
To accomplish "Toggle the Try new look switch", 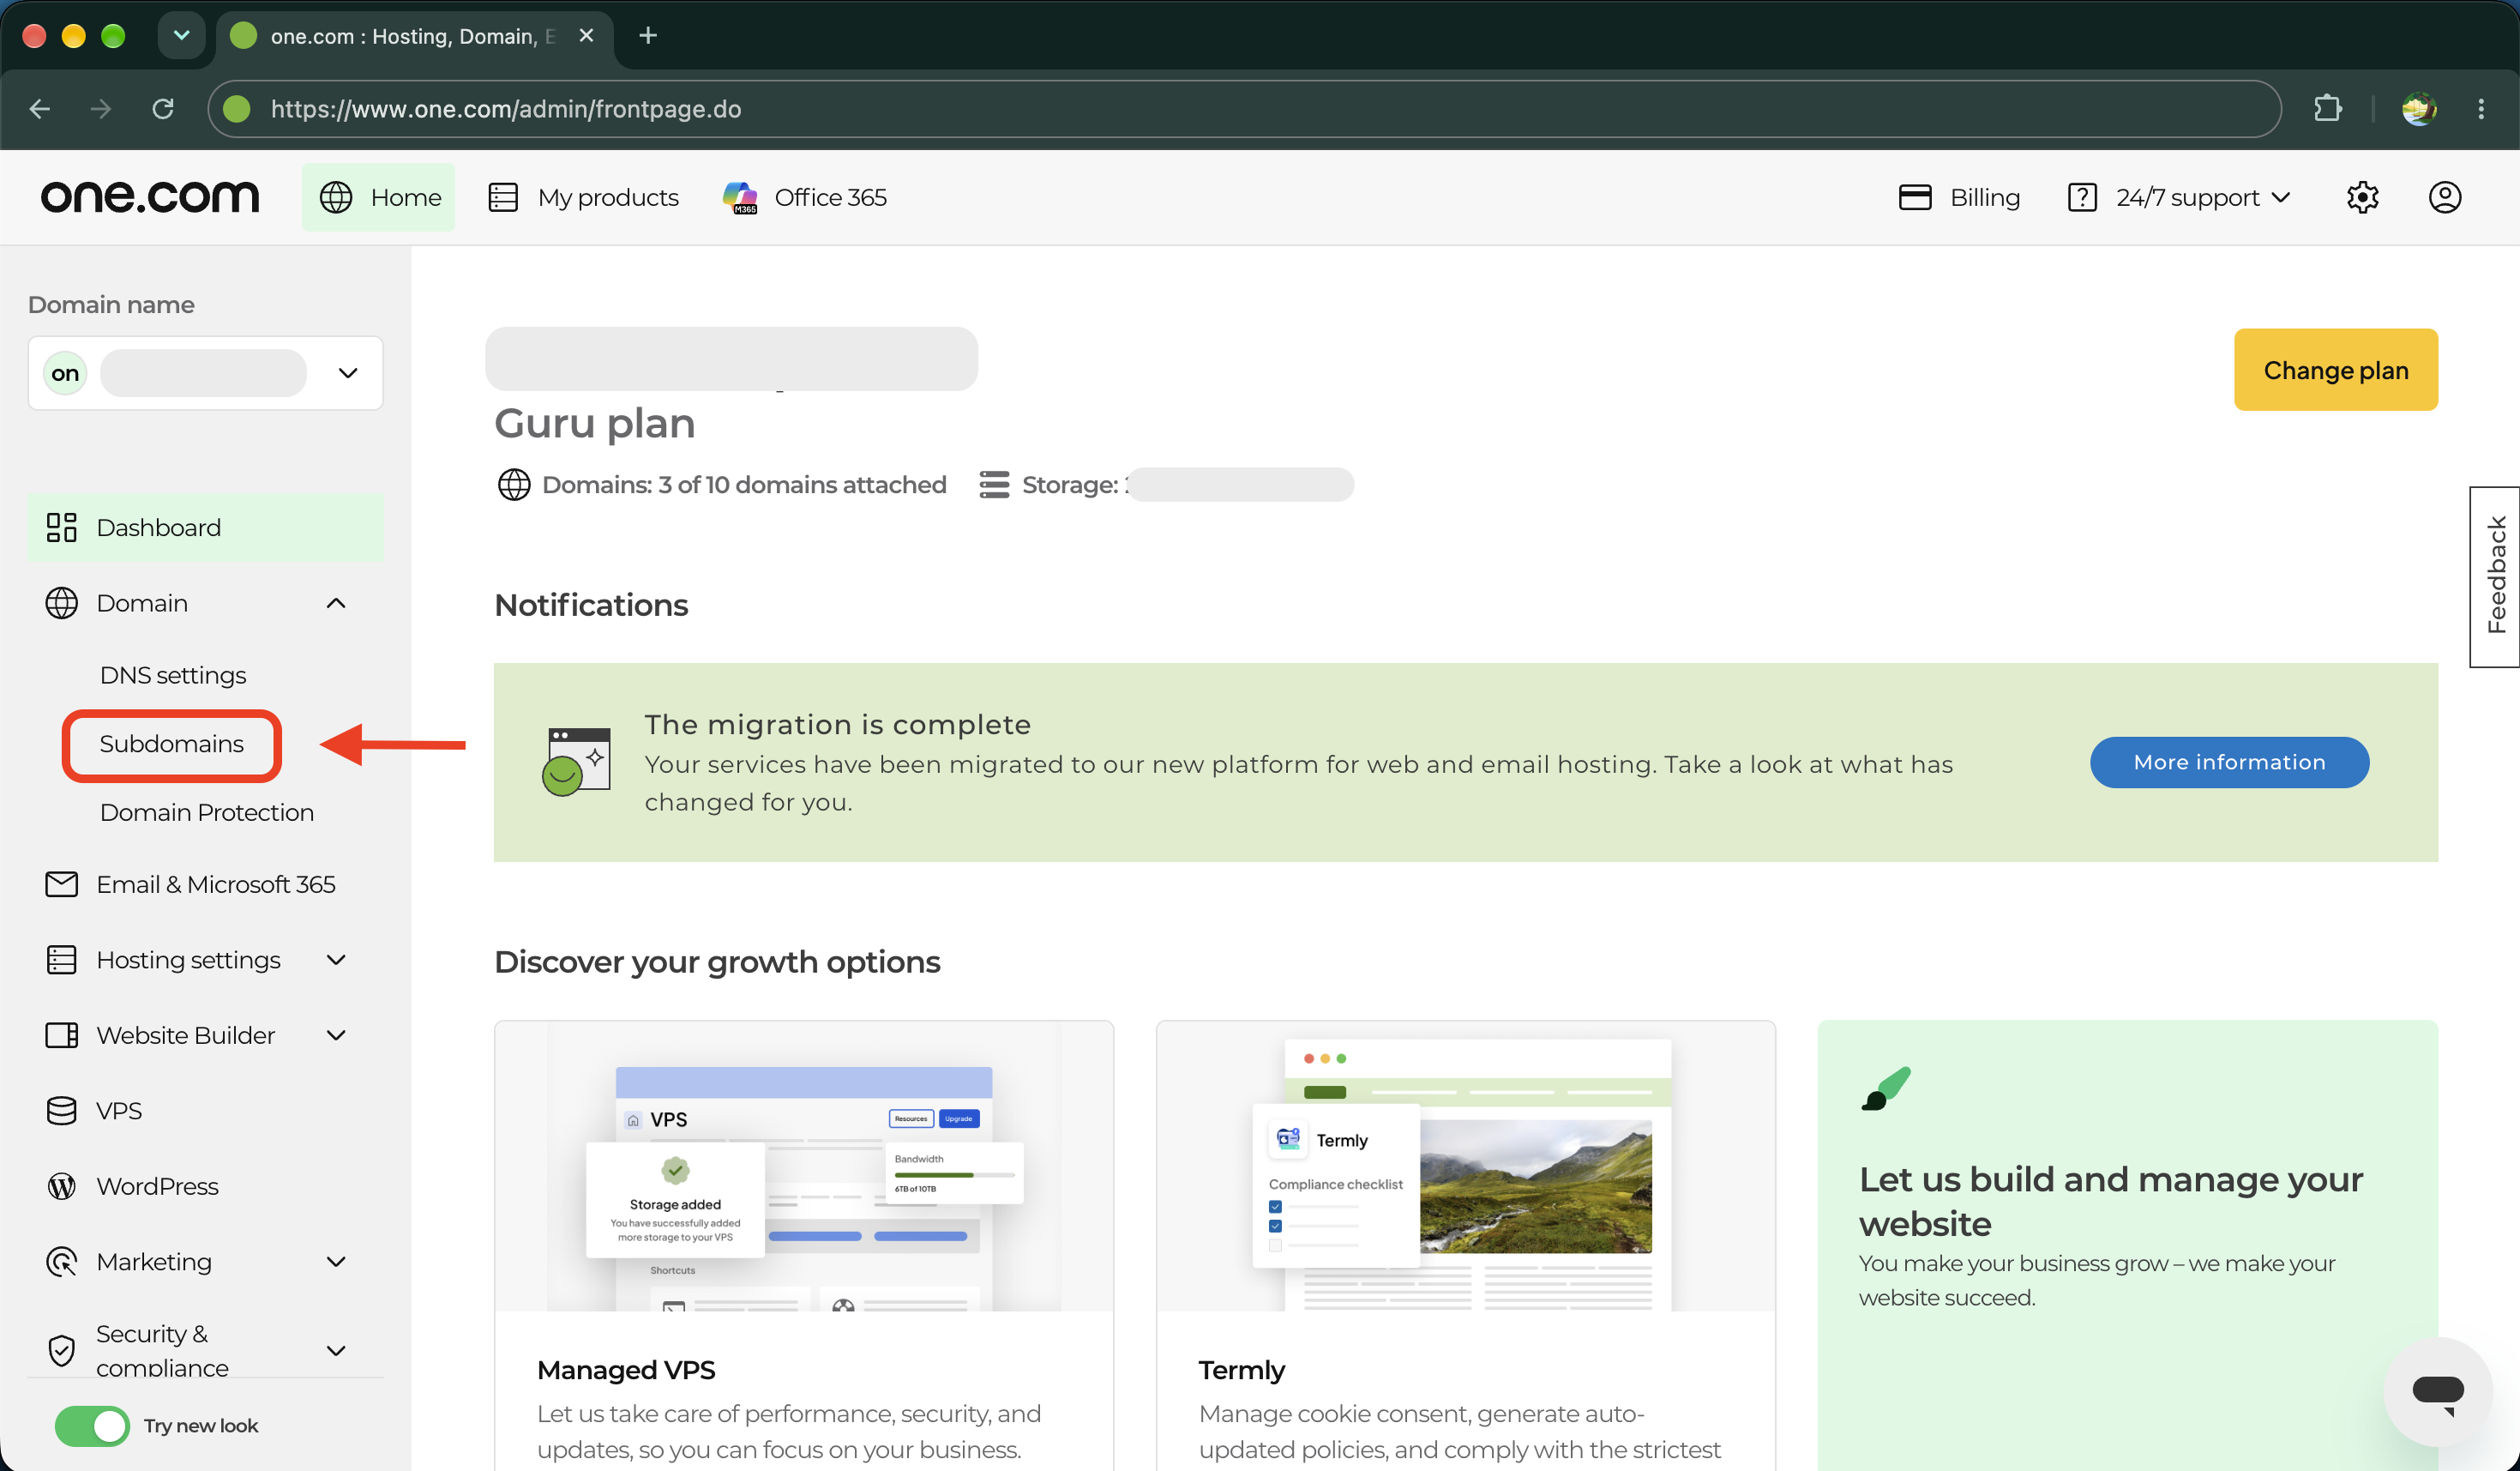I will [x=92, y=1425].
